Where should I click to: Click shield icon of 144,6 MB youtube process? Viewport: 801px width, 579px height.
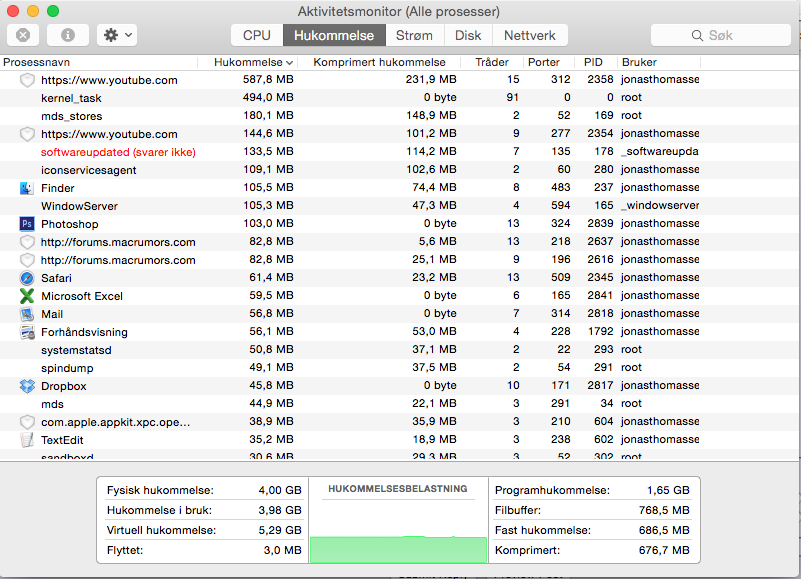(x=27, y=134)
